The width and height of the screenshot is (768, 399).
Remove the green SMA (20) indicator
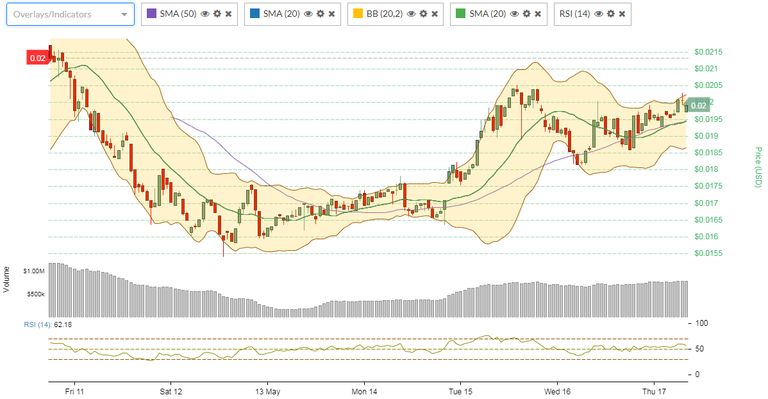[538, 14]
